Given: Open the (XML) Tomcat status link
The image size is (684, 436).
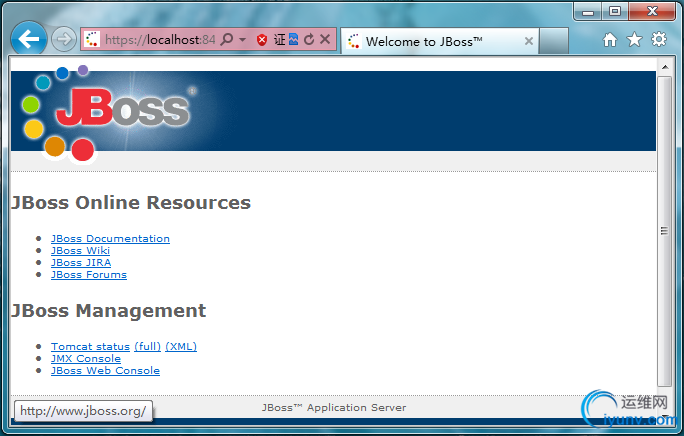Looking at the screenshot, I should point(181,347).
